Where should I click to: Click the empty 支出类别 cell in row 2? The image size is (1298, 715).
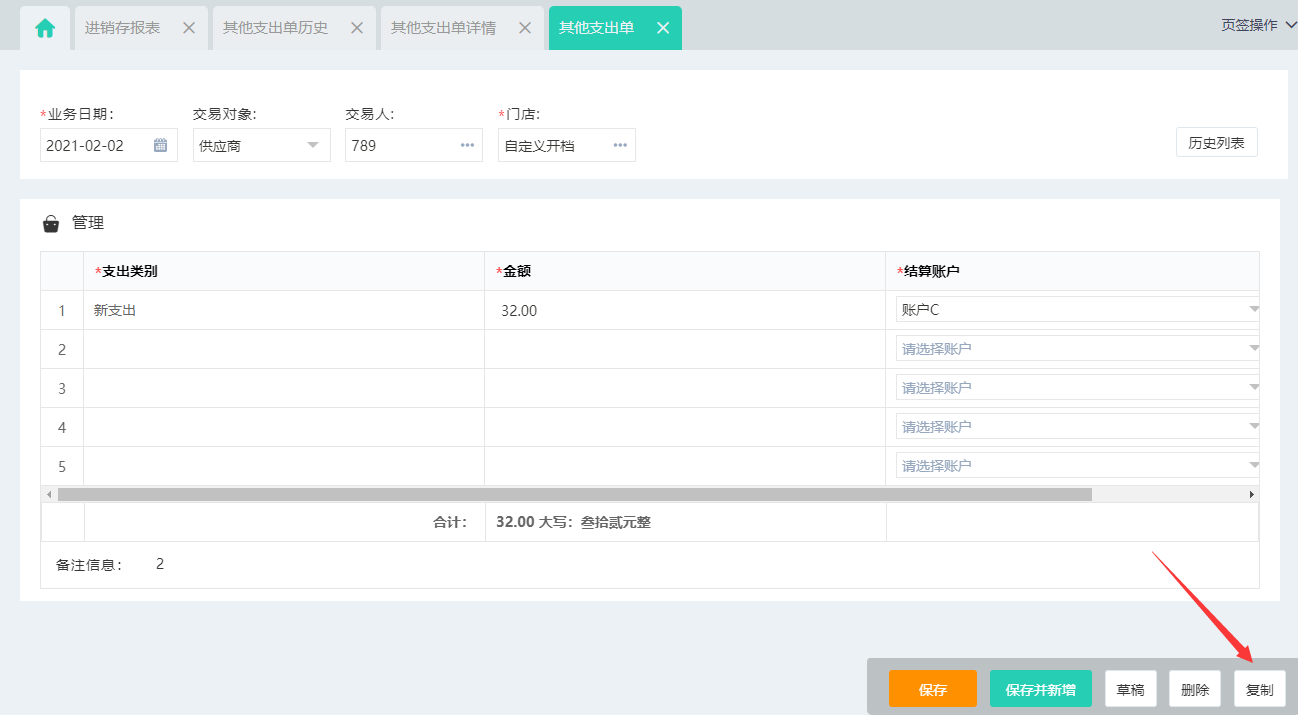click(284, 349)
